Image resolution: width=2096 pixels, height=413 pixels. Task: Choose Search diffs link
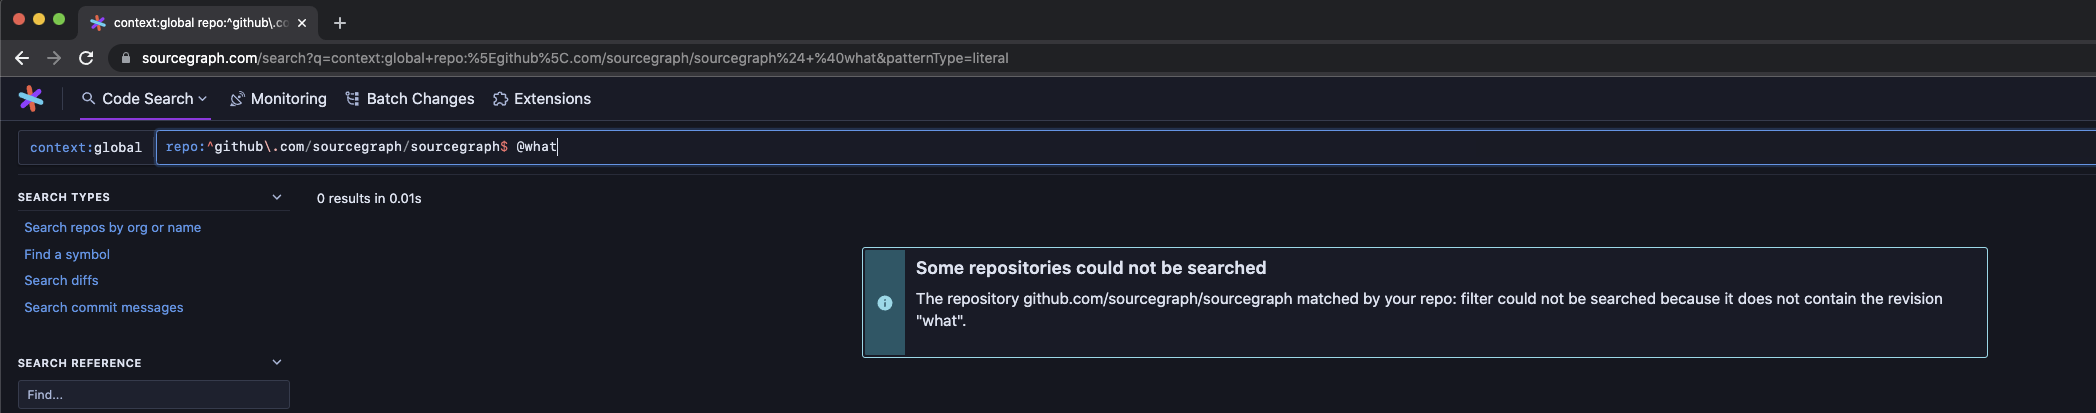tap(61, 281)
